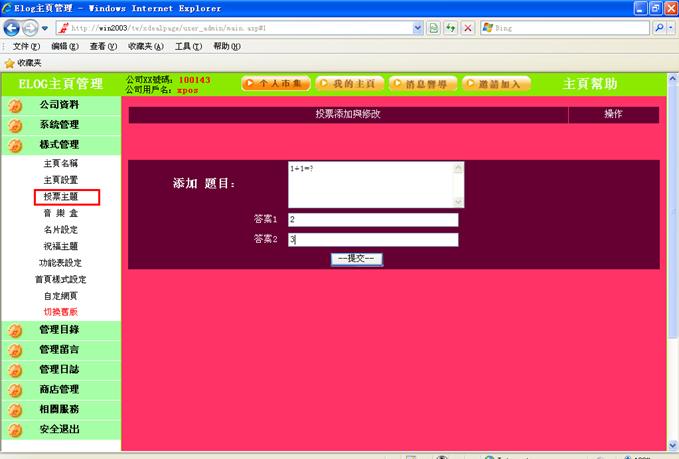The image size is (679, 459).
Task: Collapse the 樣式管理 sidebar section
Action: pyautogui.click(x=59, y=145)
